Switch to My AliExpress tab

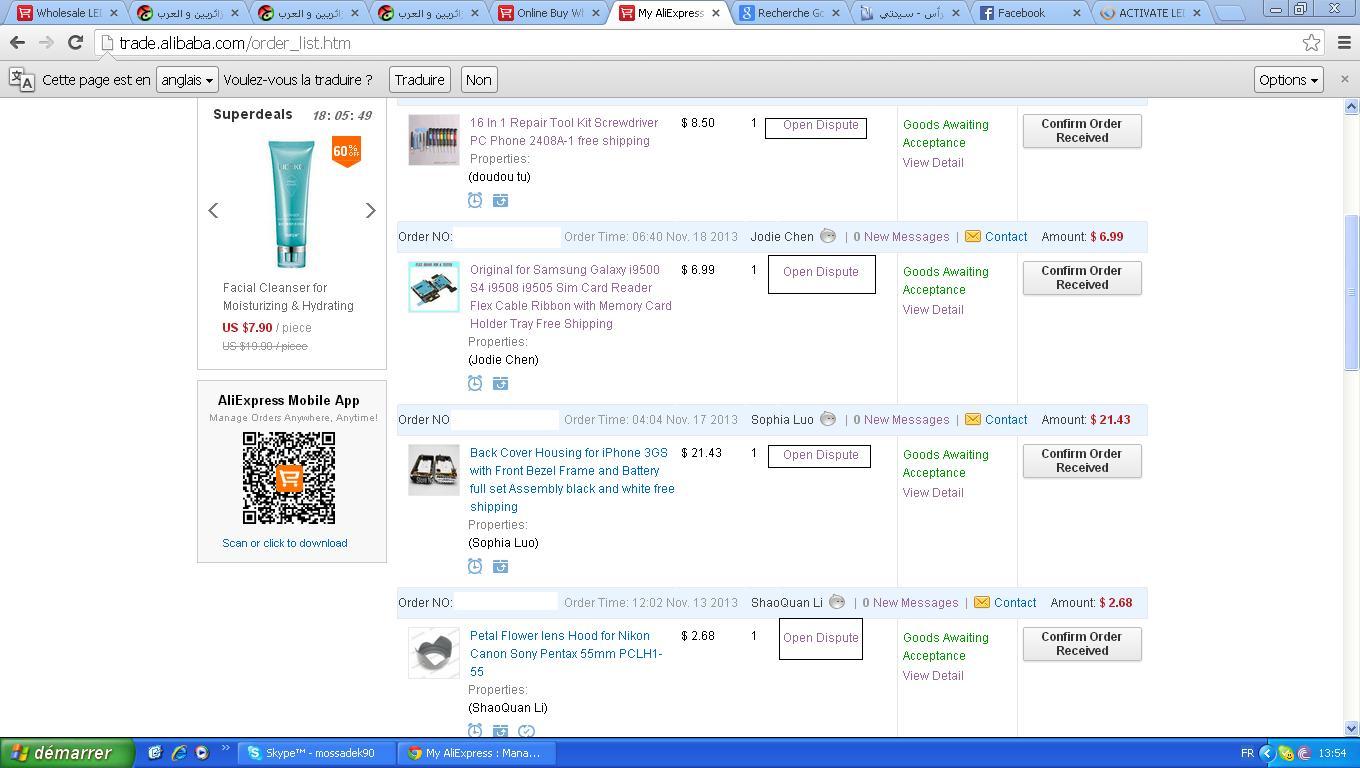coord(670,13)
